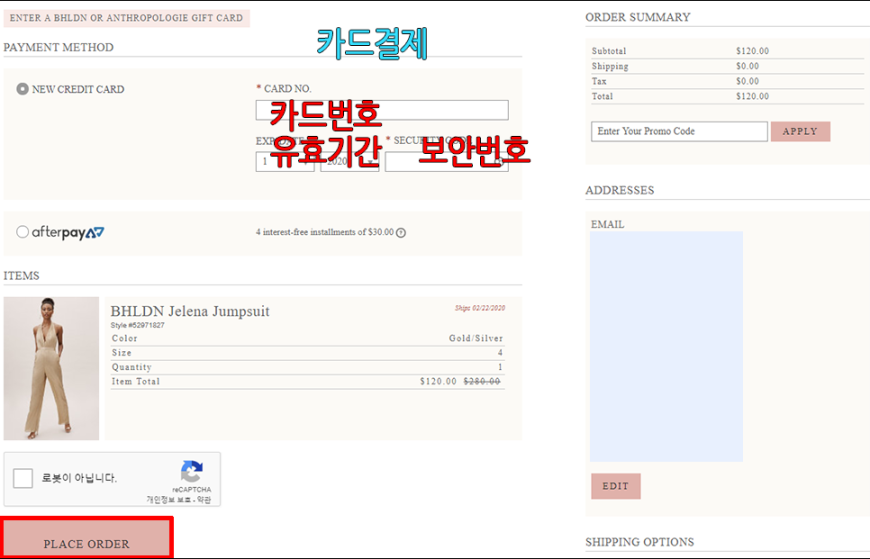
Task: Open the expiration month dropdown
Action: [x=285, y=162]
